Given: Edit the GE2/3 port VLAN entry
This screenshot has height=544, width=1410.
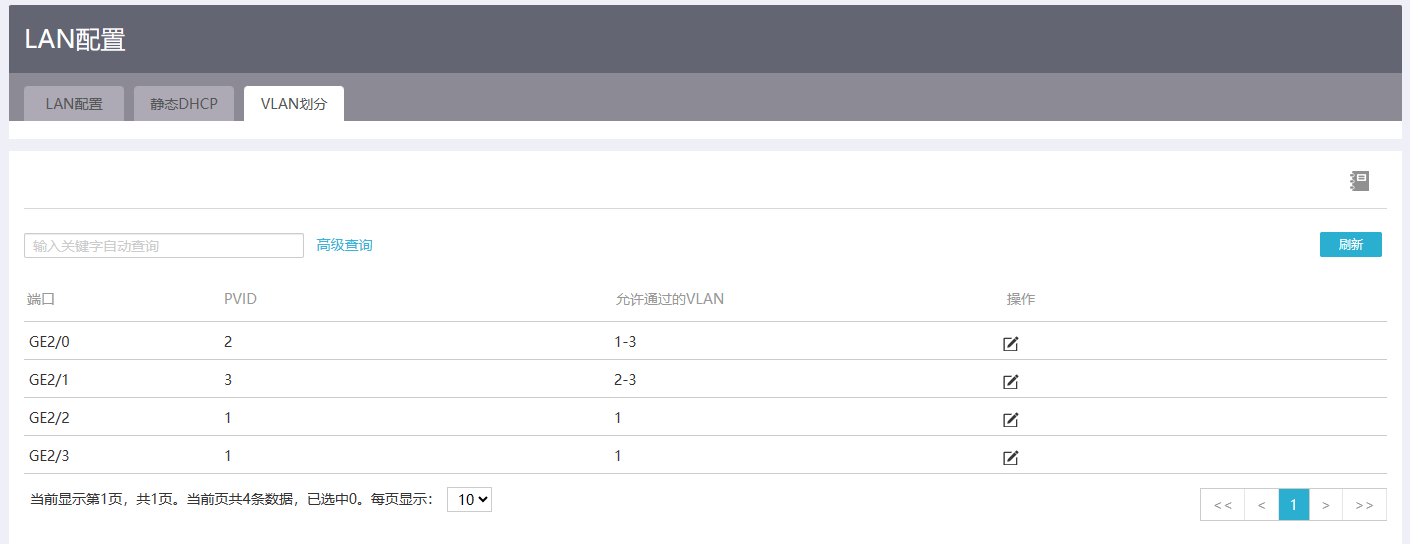Looking at the screenshot, I should [1011, 458].
